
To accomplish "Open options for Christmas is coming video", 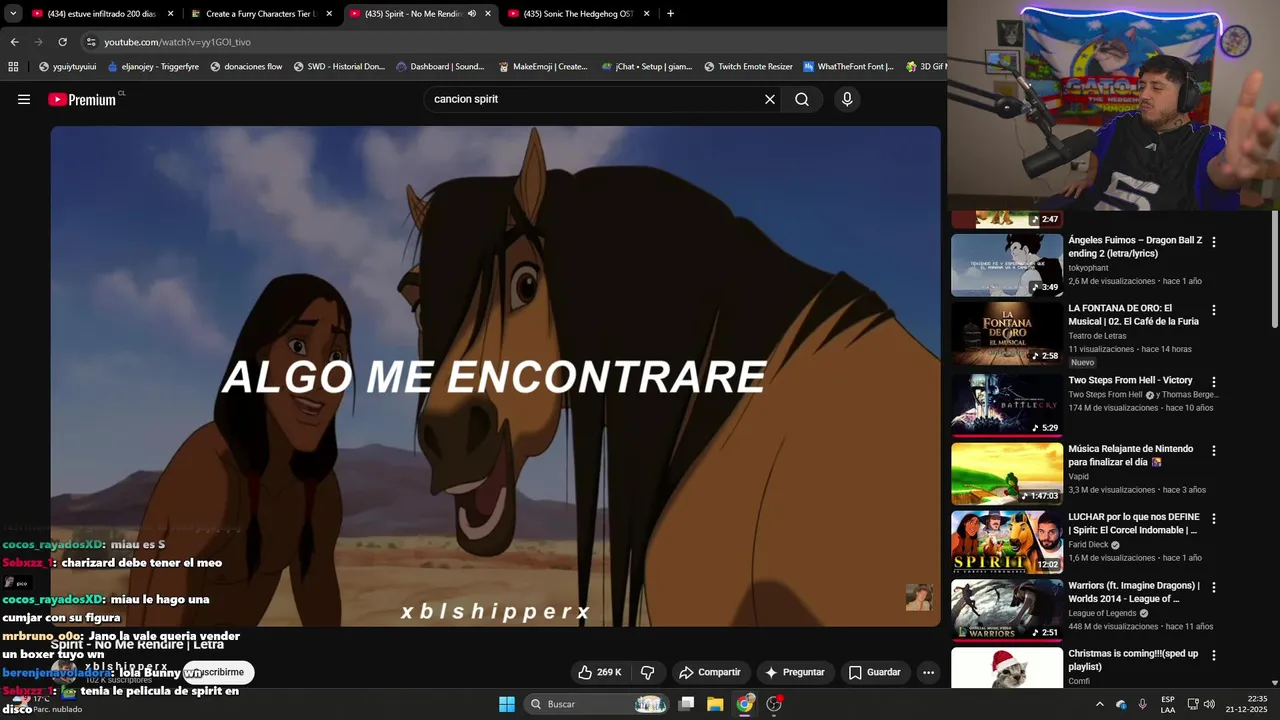I will click(x=1214, y=655).
